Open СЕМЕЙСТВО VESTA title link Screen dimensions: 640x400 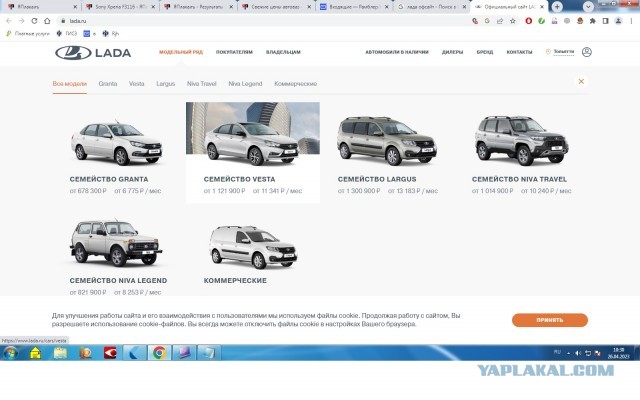pos(240,179)
